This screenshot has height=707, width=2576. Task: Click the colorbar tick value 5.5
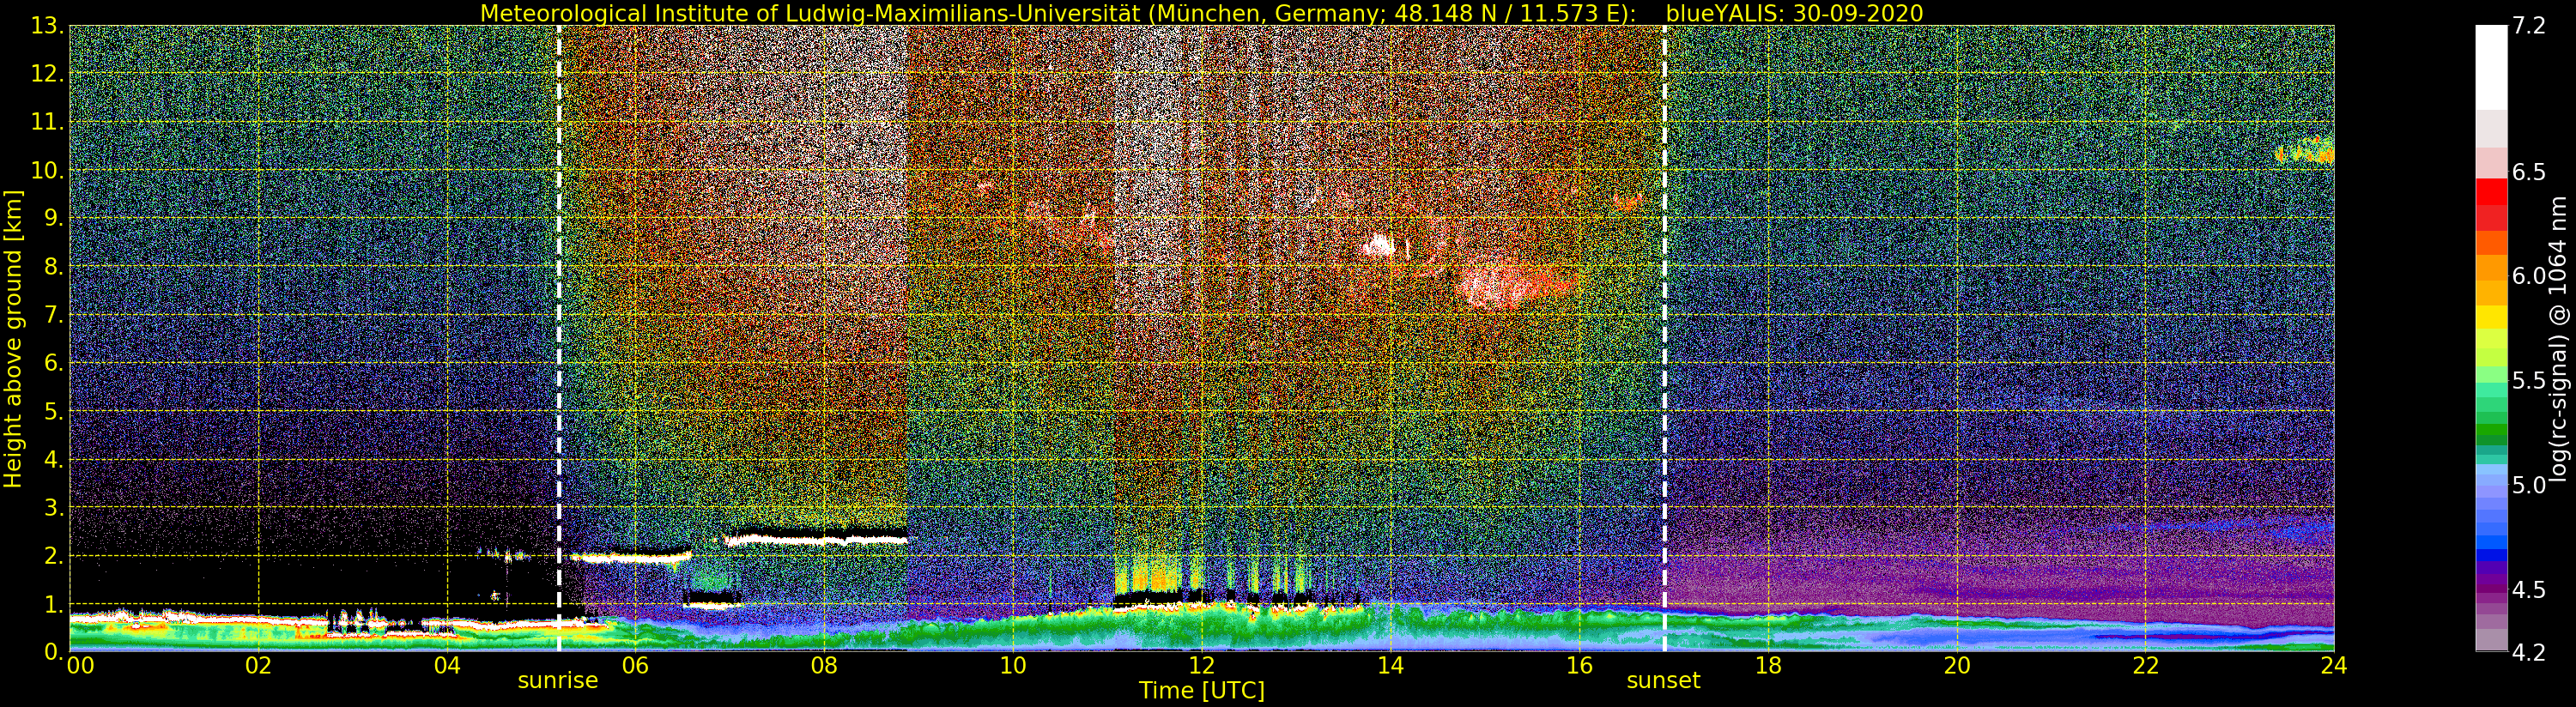pos(2529,381)
